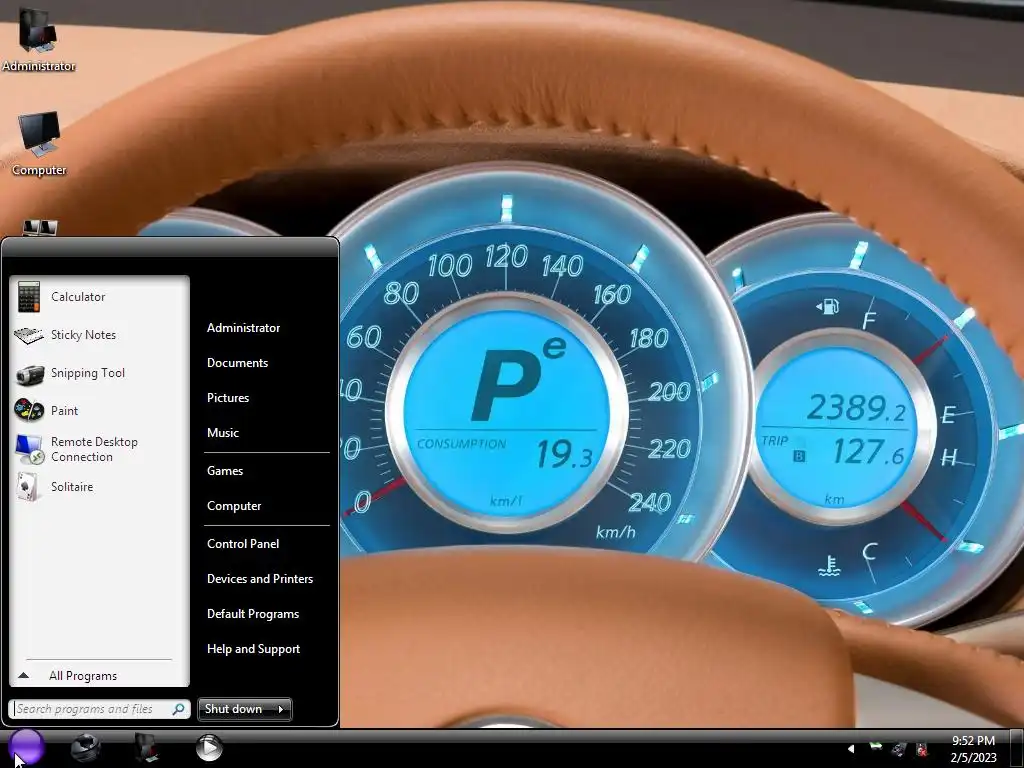
Task: Open the Computer desktop icon
Action: coord(39,144)
